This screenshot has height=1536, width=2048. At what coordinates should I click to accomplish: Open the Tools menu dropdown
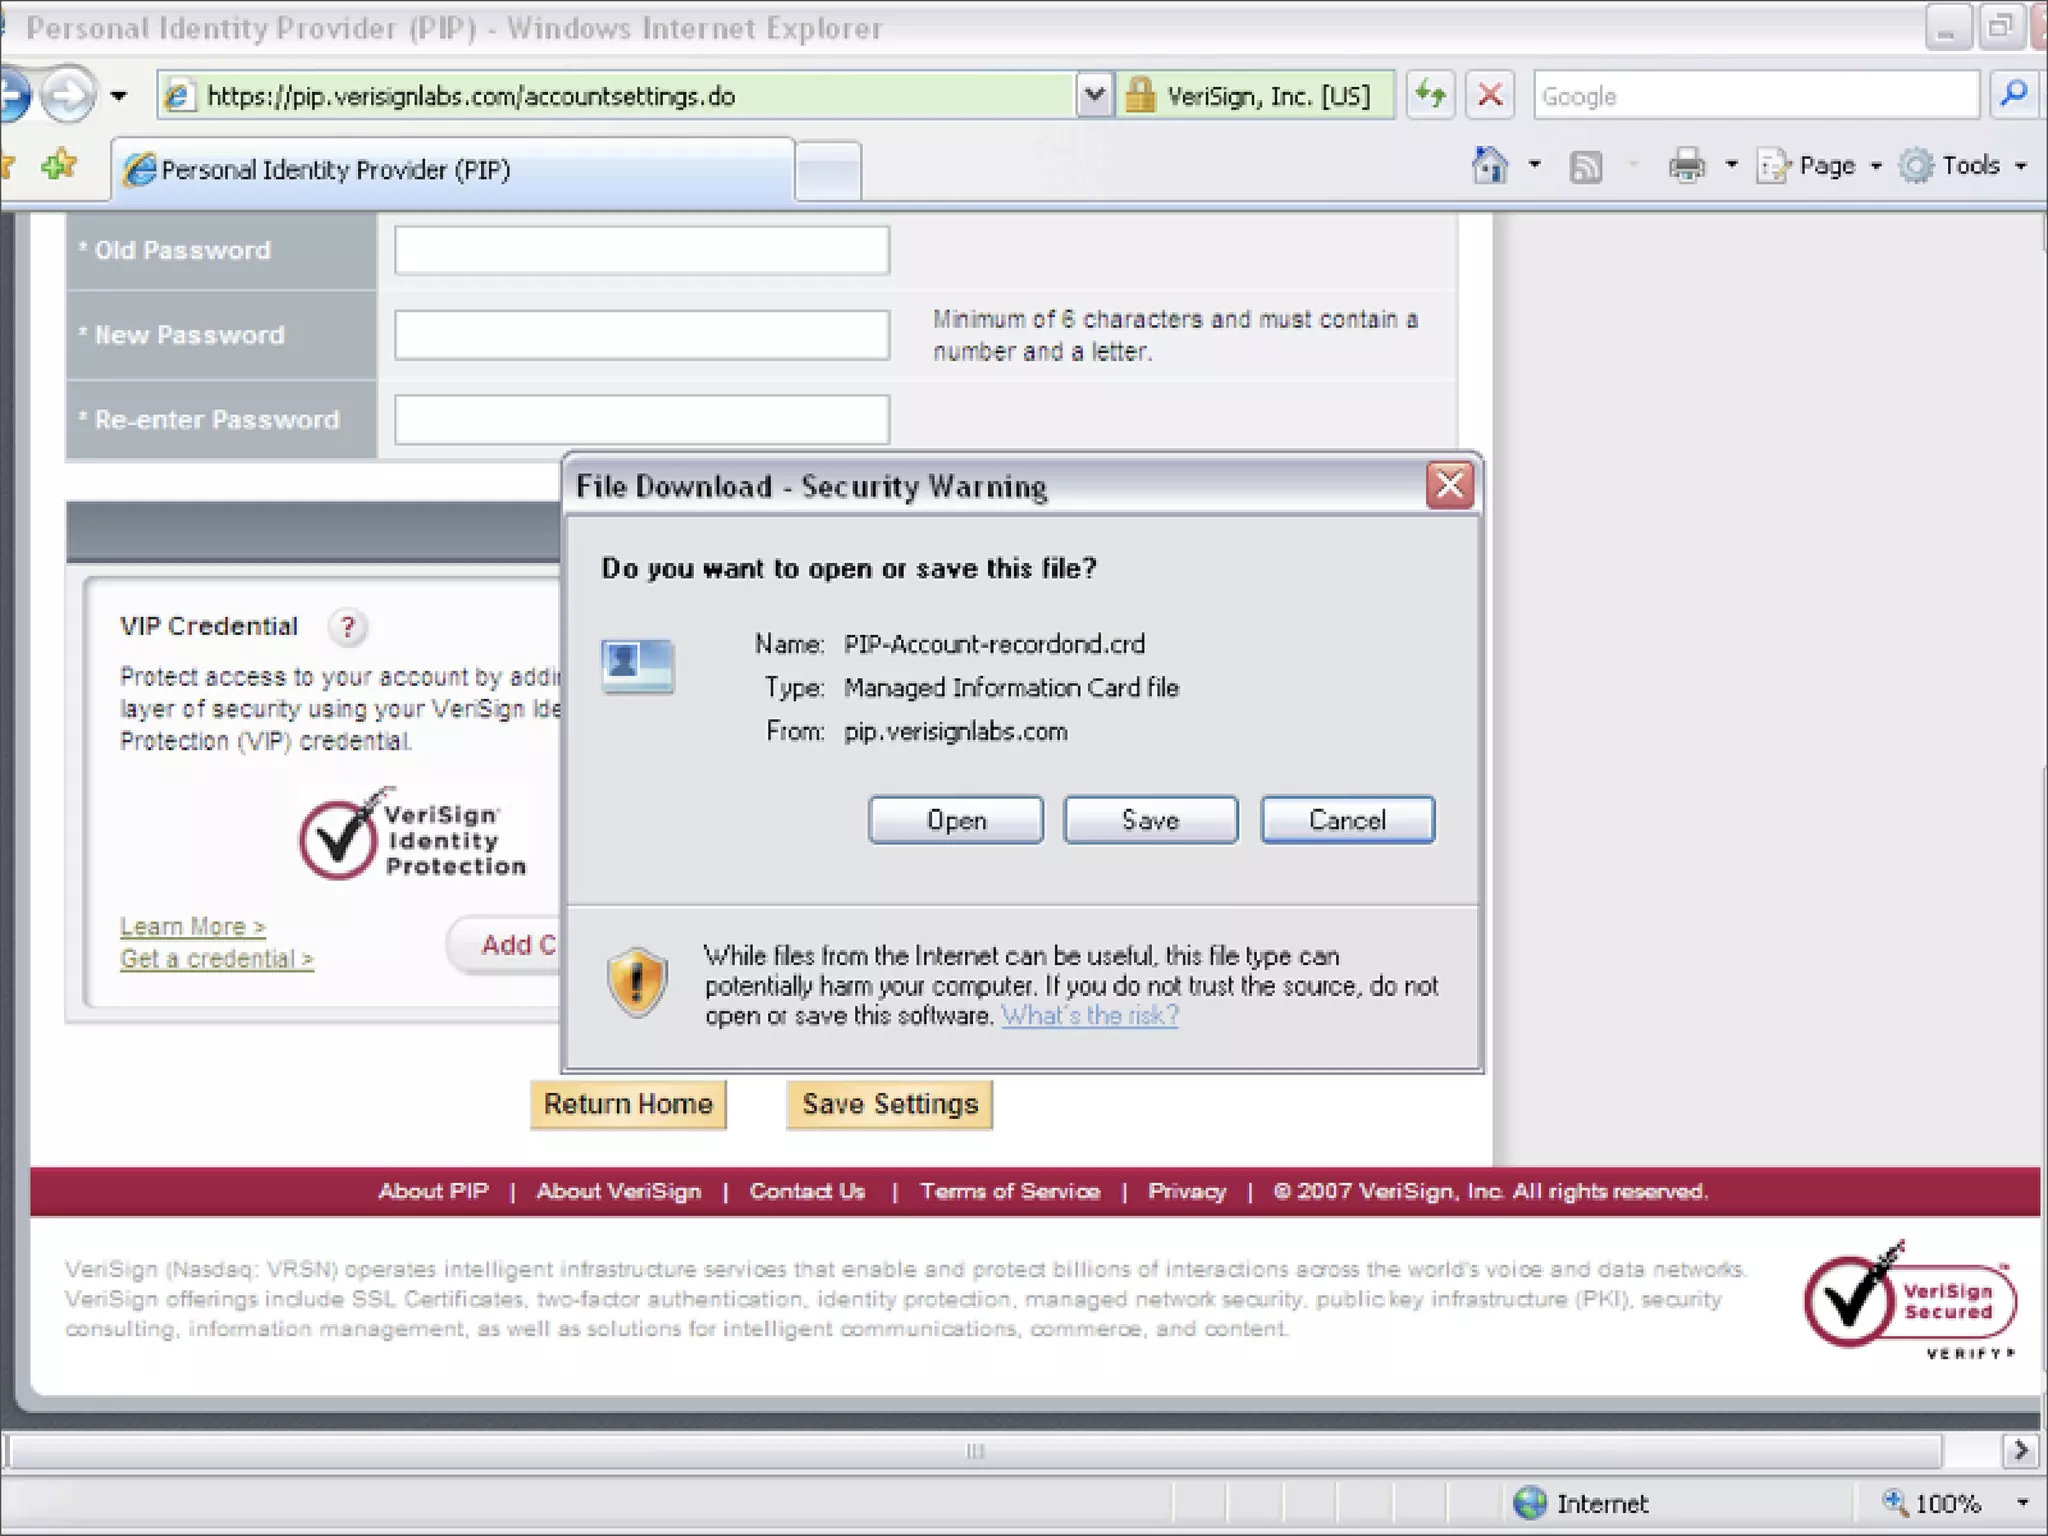pos(1969,166)
